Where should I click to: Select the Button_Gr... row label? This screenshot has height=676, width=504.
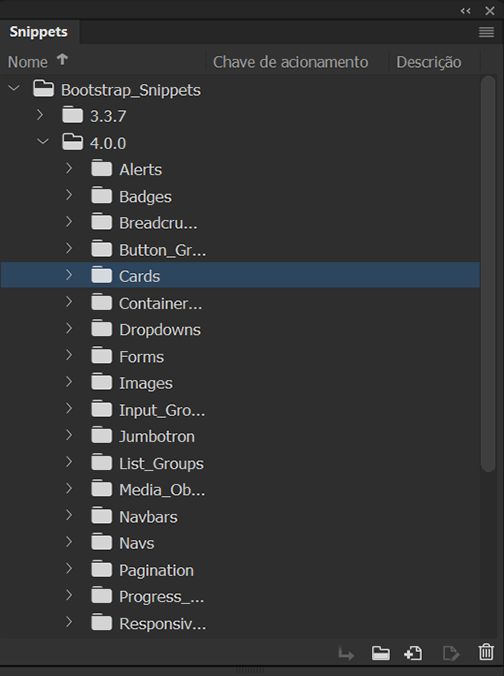click(163, 250)
